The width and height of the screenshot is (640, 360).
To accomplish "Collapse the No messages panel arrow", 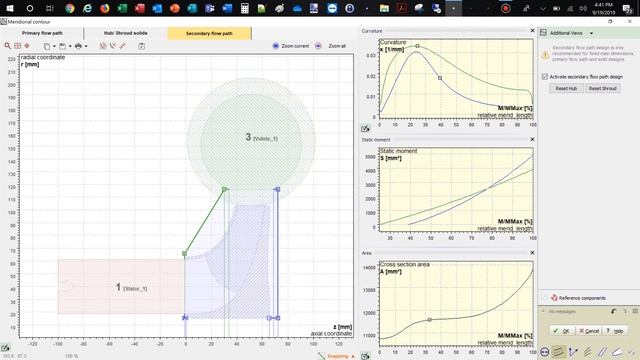I will pyautogui.click(x=543, y=311).
